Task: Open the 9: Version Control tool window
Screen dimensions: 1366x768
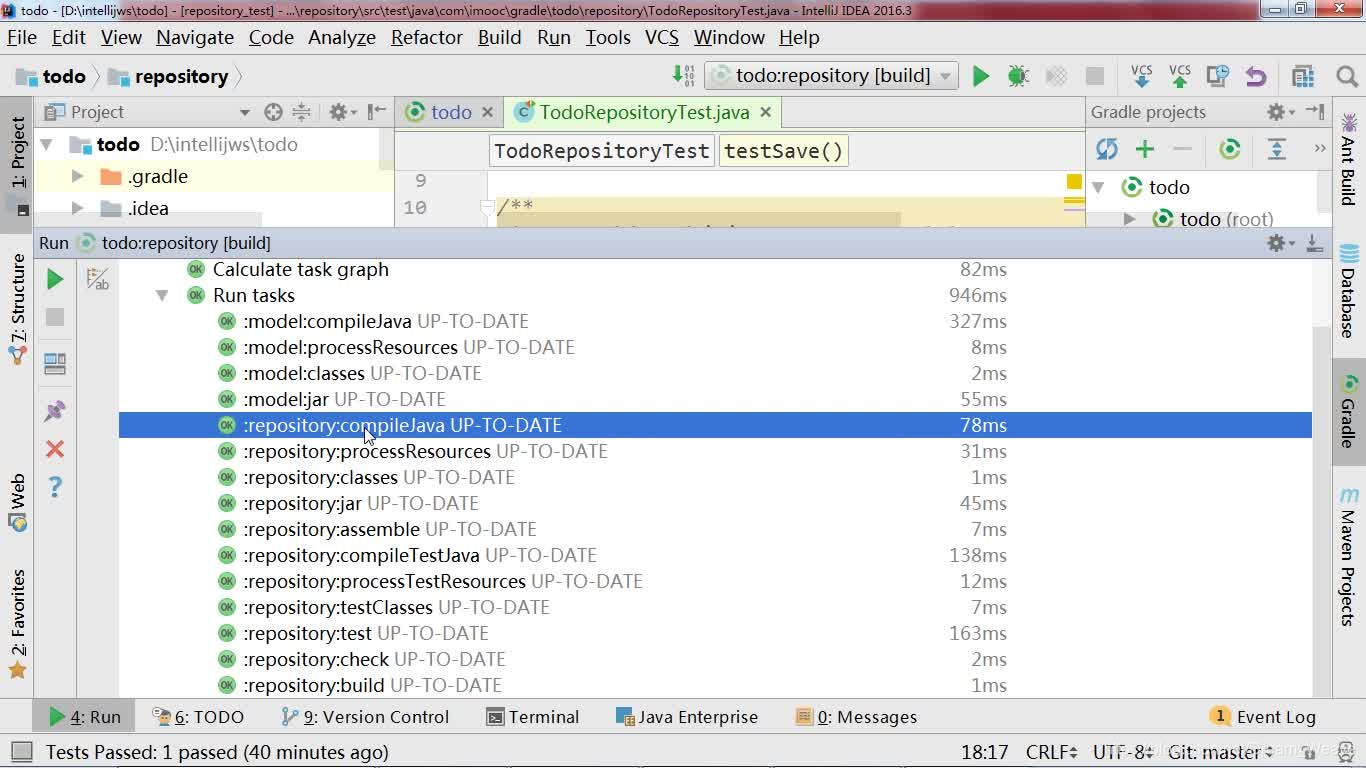Action: [x=366, y=717]
